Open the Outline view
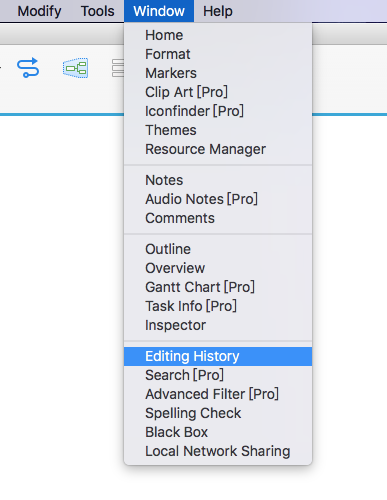 [x=218, y=249]
